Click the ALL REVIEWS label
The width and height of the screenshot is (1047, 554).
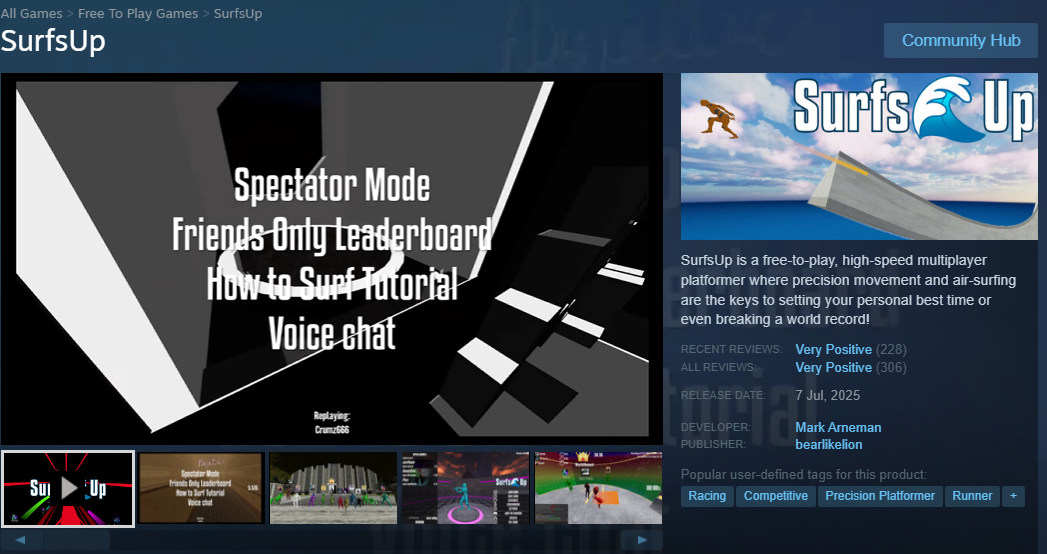click(x=718, y=368)
